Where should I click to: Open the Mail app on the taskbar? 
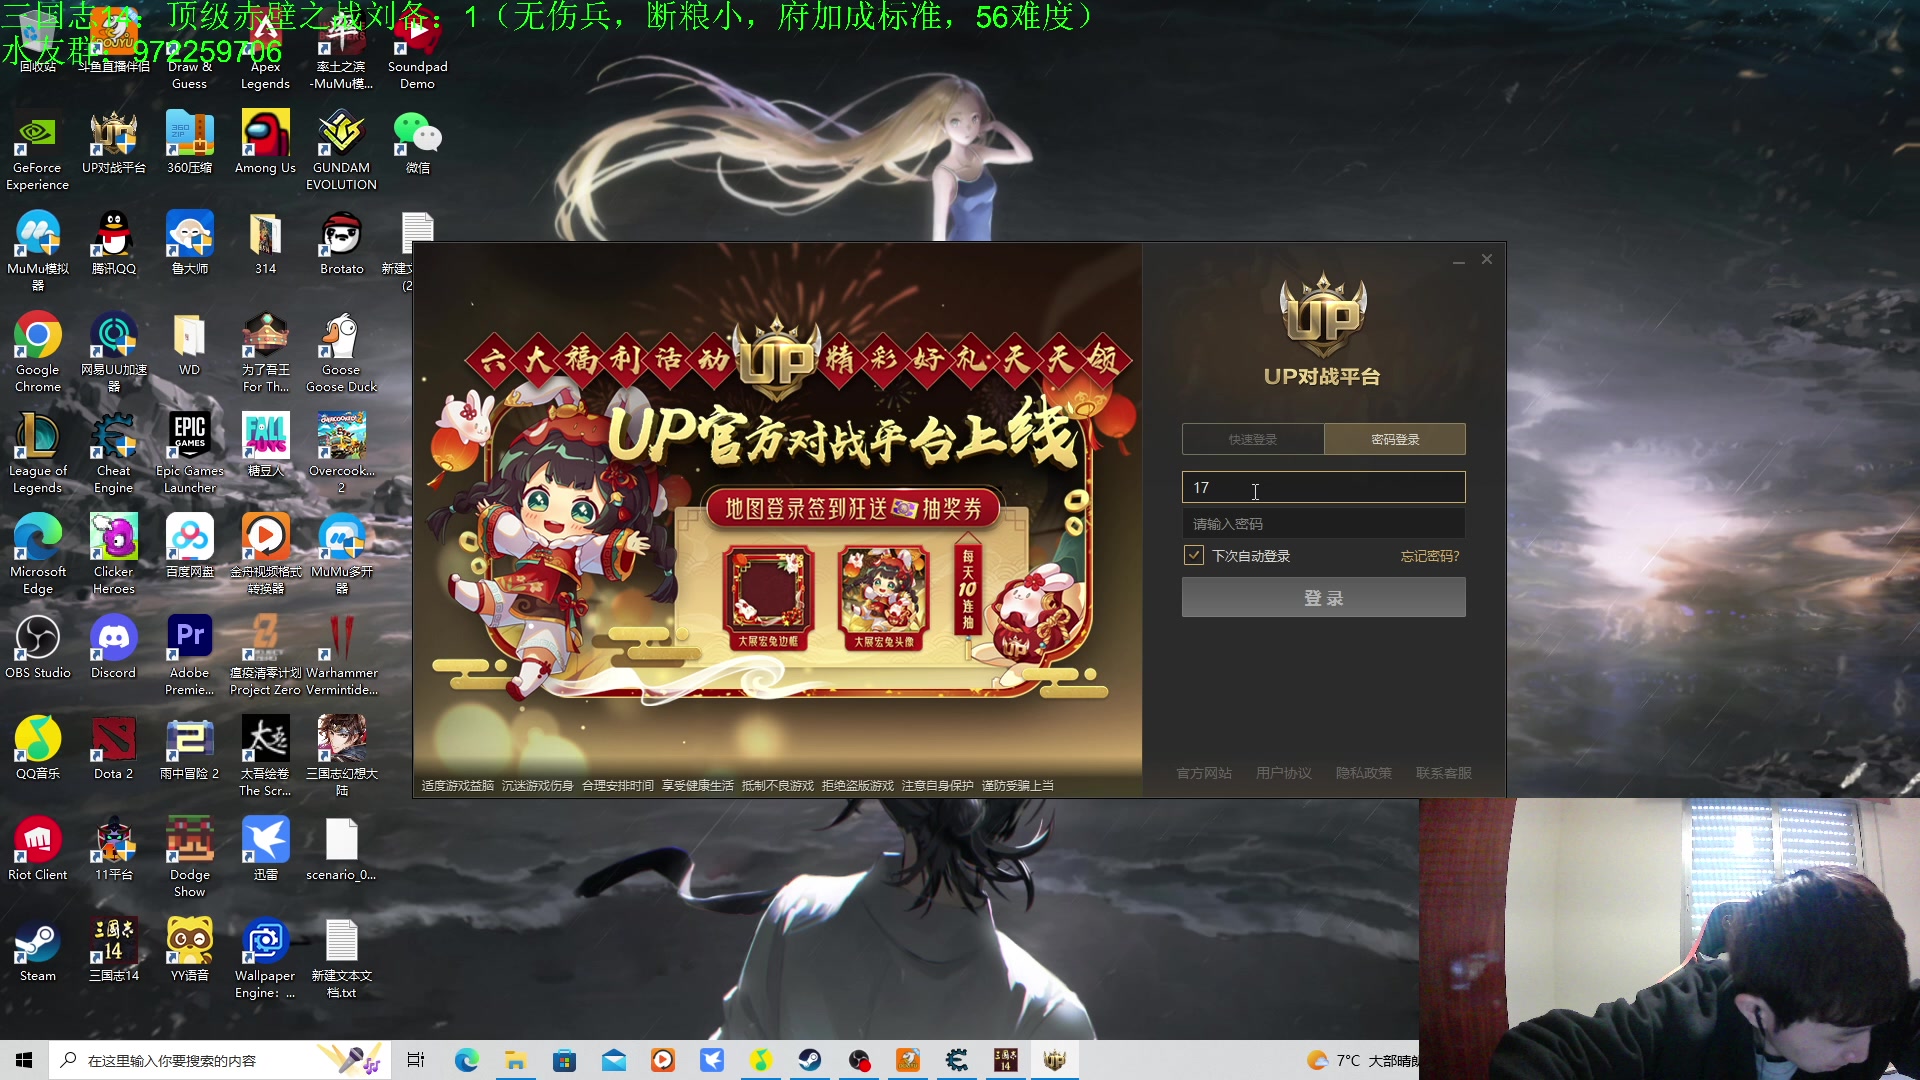614,1060
